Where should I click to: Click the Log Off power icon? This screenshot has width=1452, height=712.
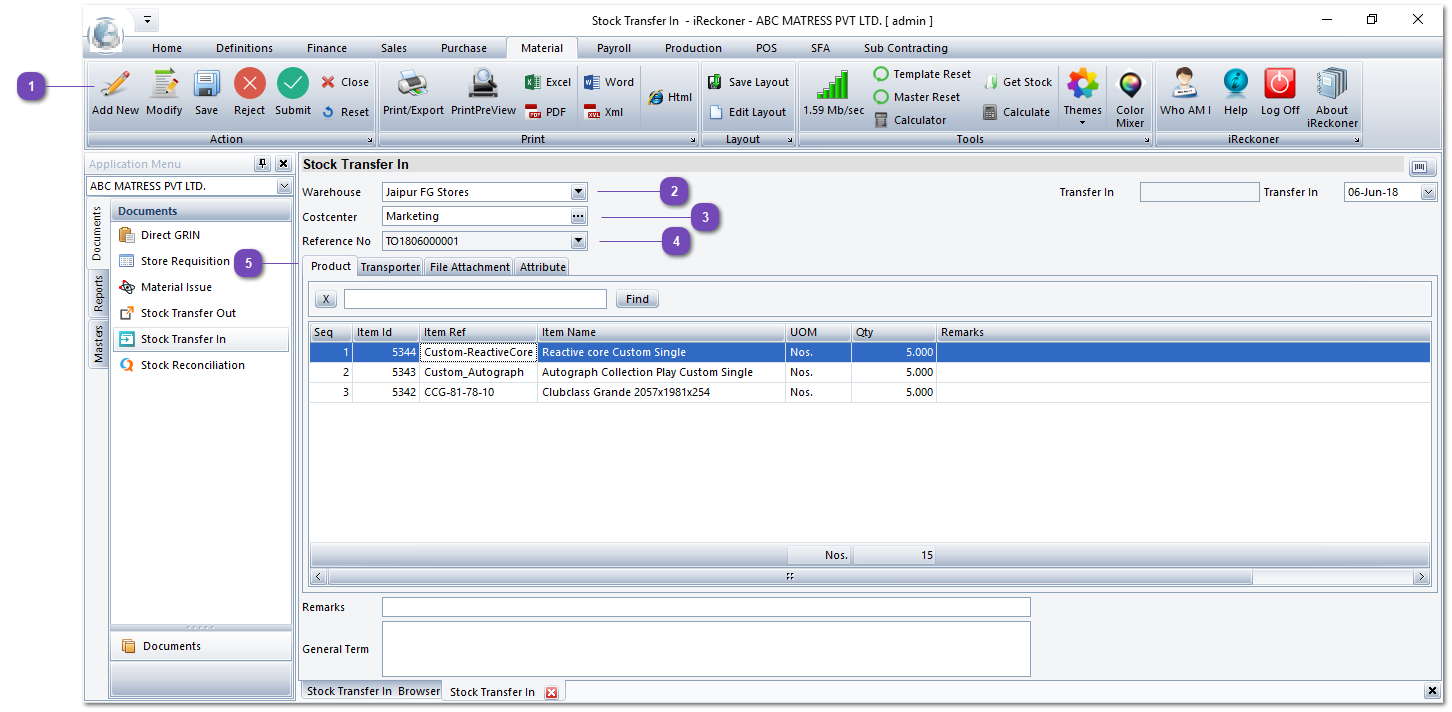(x=1279, y=85)
